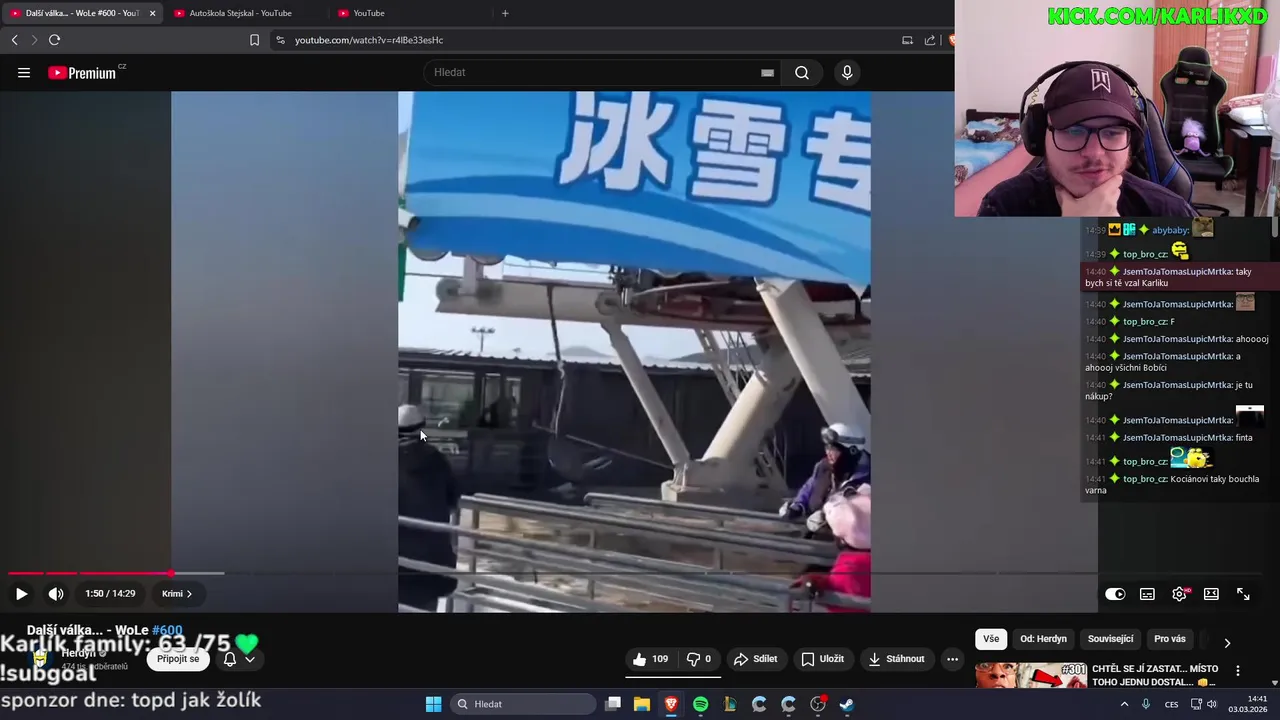Open Brave browser in taskbar
This screenshot has height=720, width=1280.
point(671,704)
